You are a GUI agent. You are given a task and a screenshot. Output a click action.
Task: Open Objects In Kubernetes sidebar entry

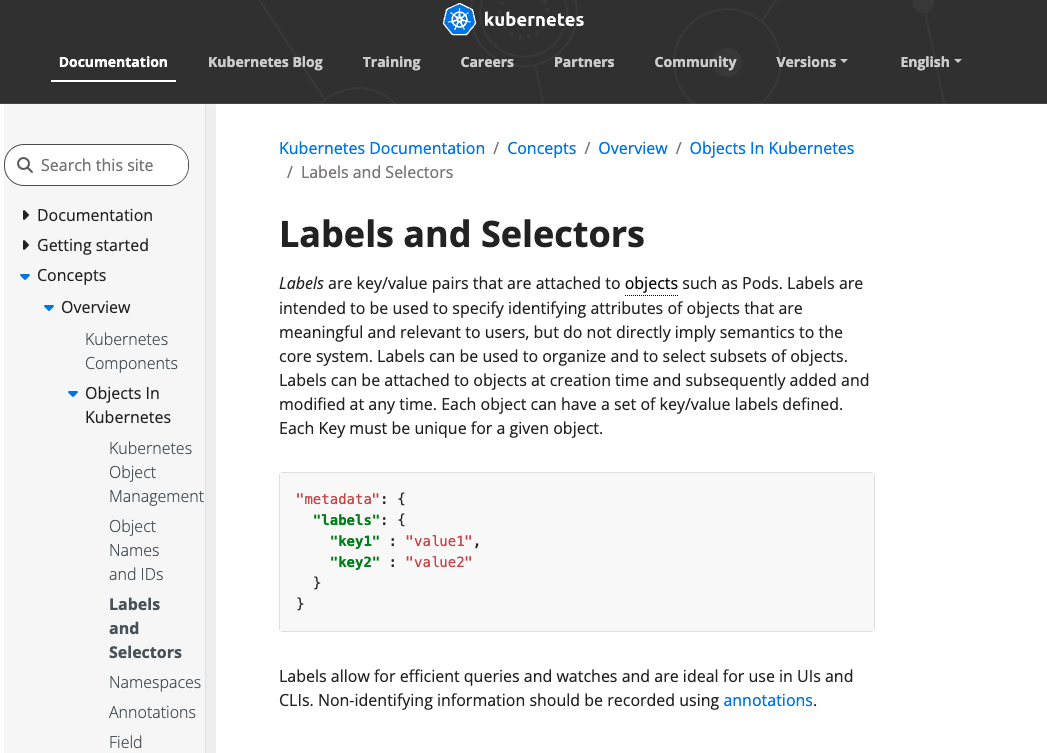(x=128, y=405)
